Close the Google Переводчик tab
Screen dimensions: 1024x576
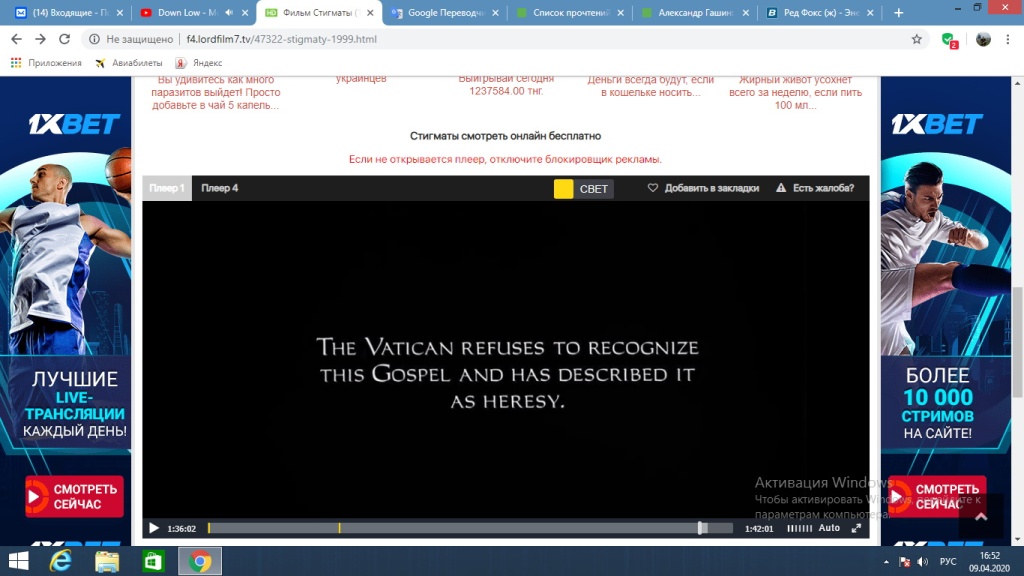click(495, 12)
